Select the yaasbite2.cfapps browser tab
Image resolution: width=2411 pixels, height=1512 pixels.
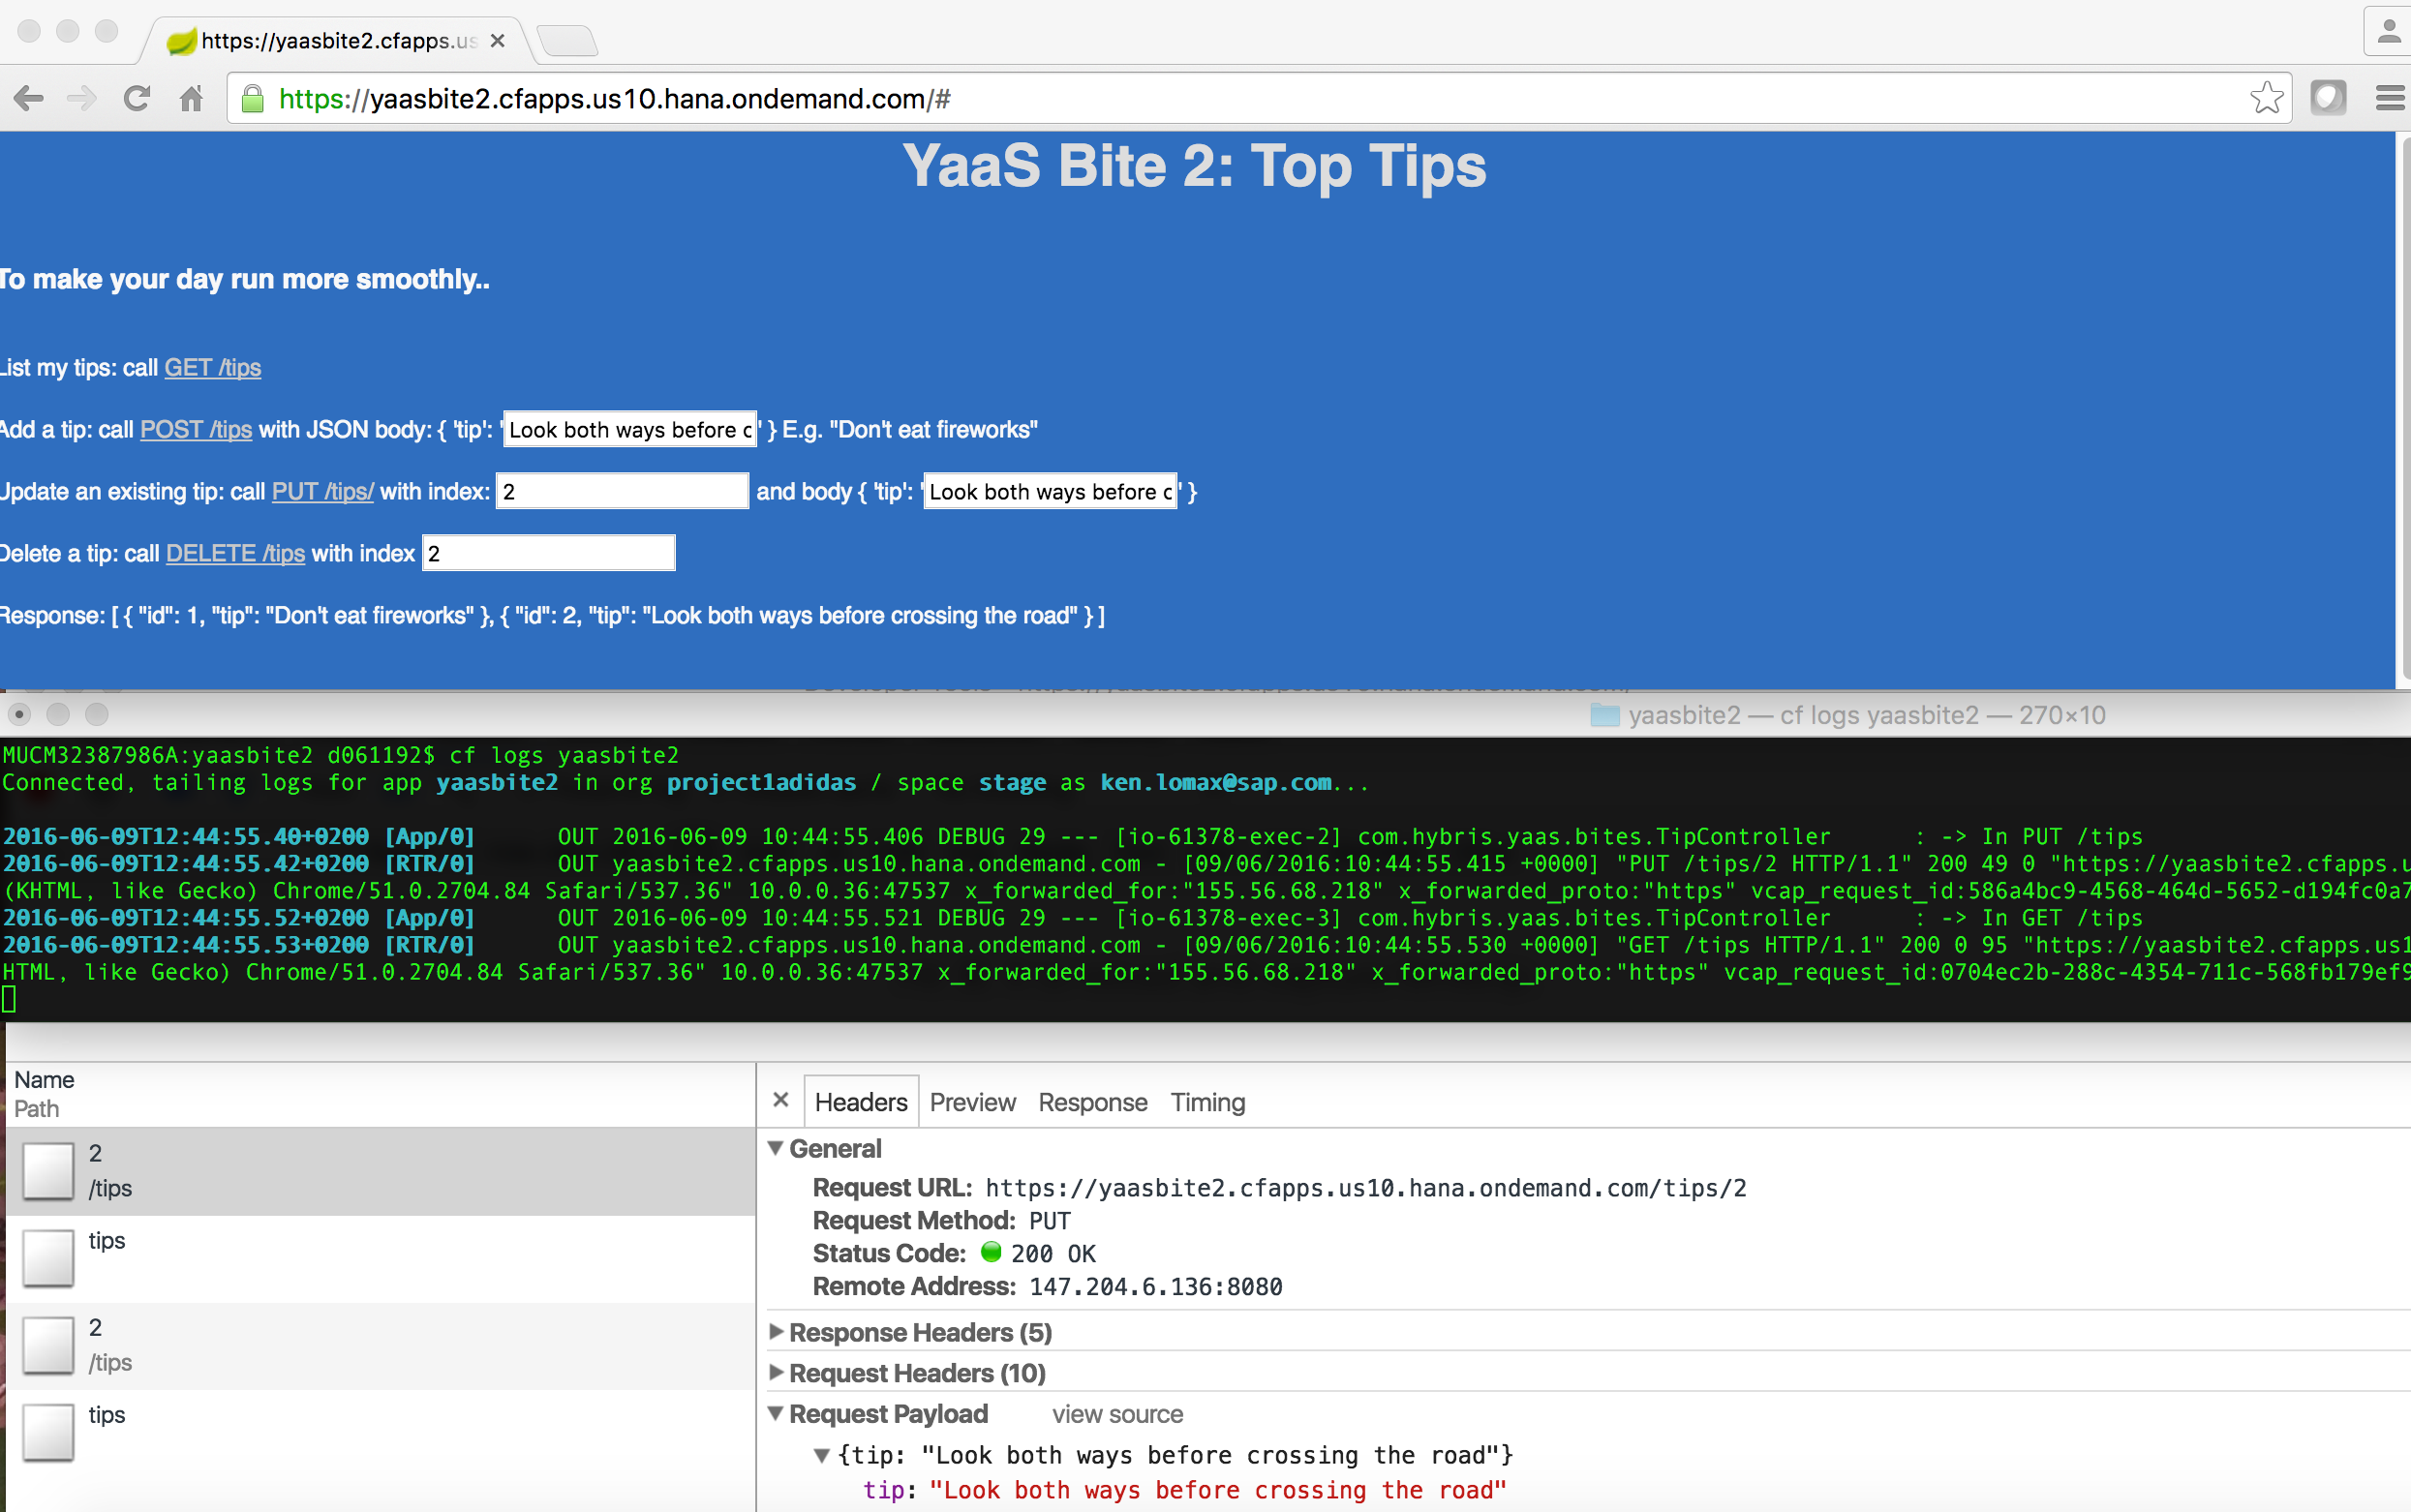(335, 41)
